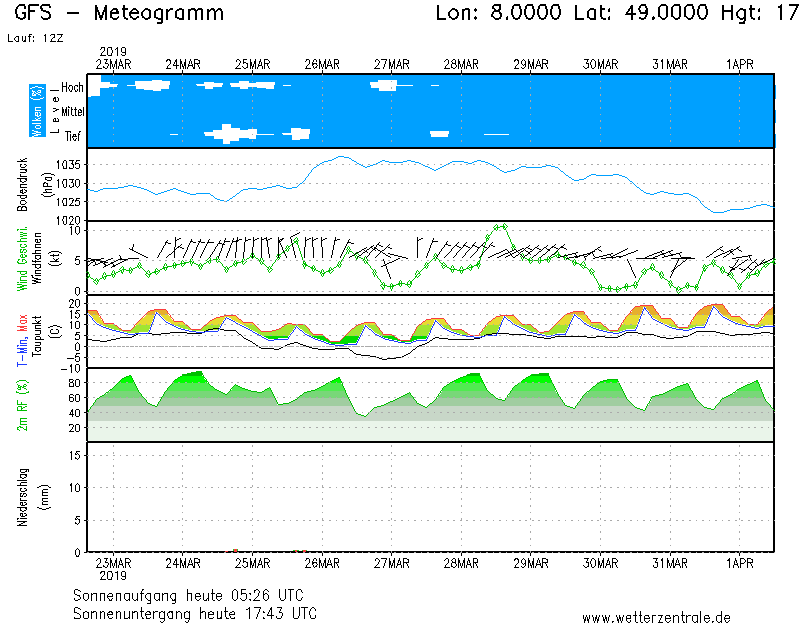This screenshot has height=625, width=800.
Task: Click the 26MAR marker on upper date axis
Action: click(322, 64)
